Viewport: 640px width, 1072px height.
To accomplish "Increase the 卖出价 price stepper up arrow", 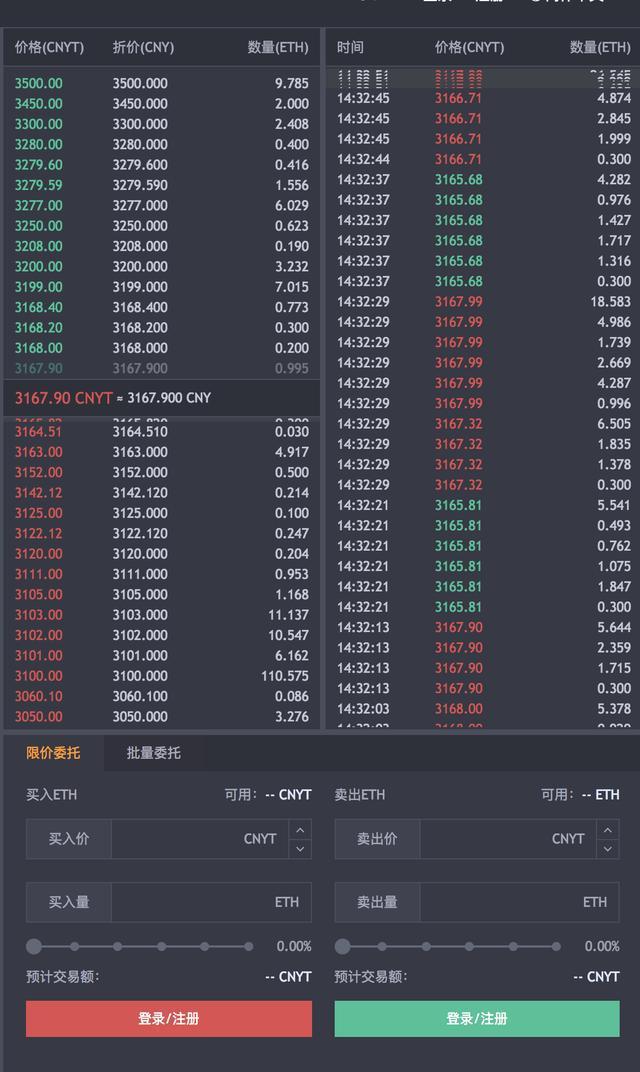I will (608, 829).
